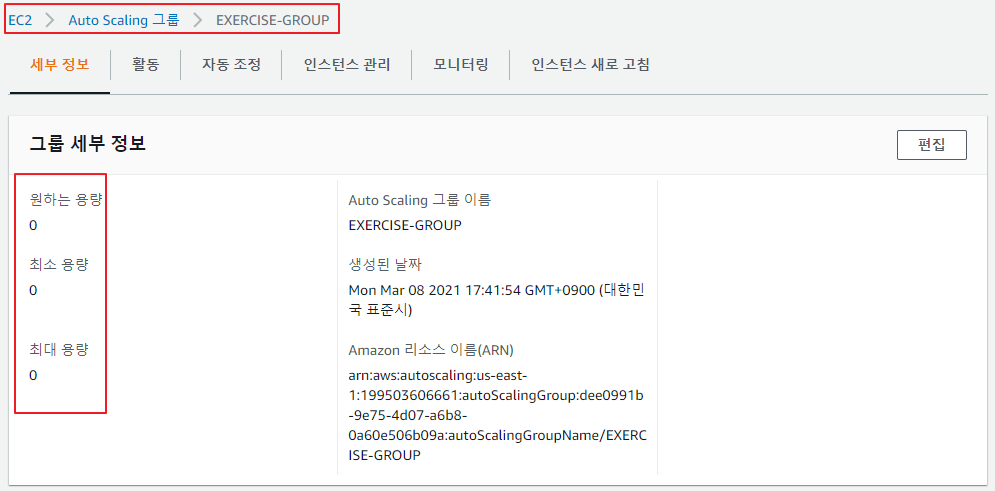Select group name value EXERCISE-GROUP
This screenshot has width=995, height=491.
(x=405, y=225)
